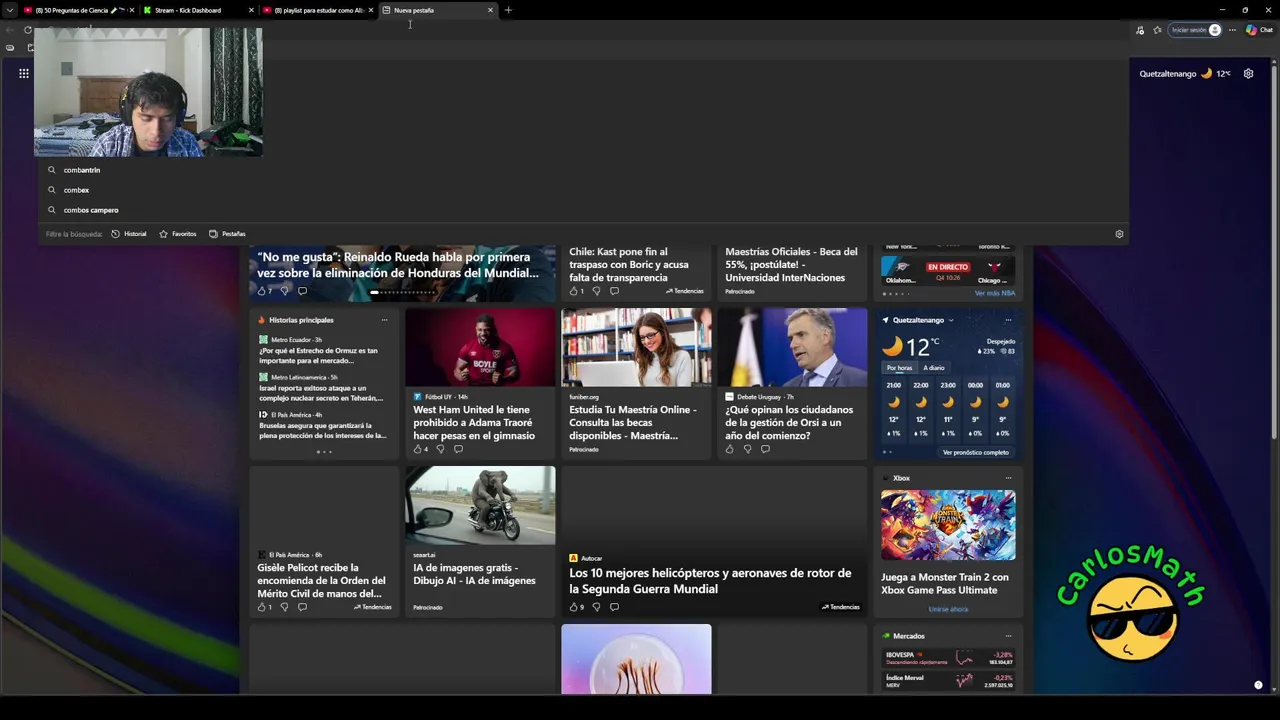This screenshot has width=1280, height=720.
Task: Open the apps grid launcher
Action: click(x=23, y=73)
